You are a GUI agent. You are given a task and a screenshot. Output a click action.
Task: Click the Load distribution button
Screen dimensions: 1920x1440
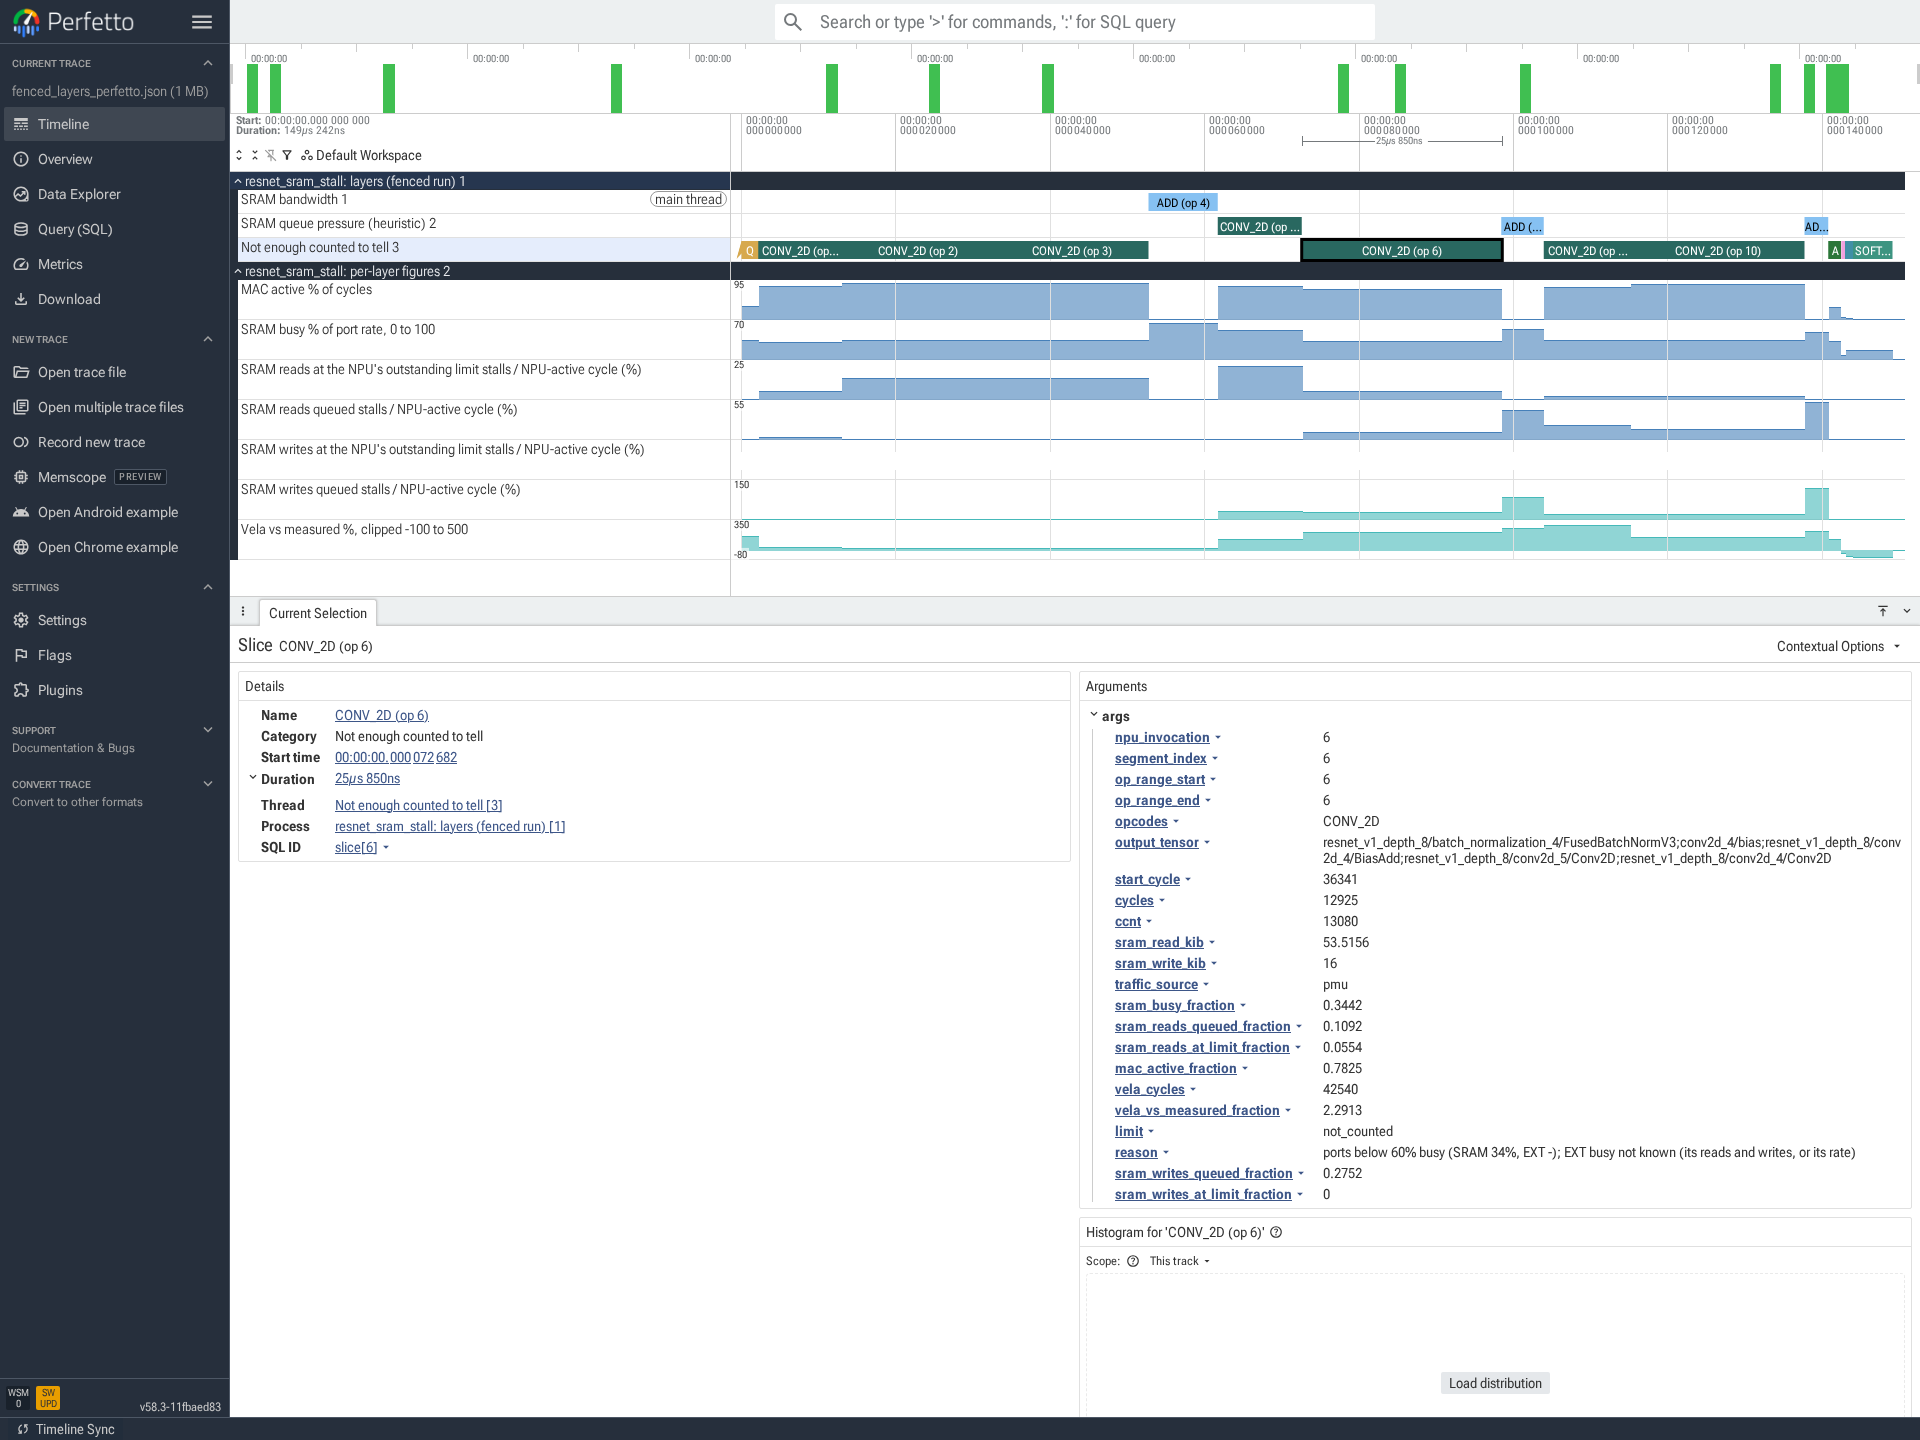click(1495, 1383)
